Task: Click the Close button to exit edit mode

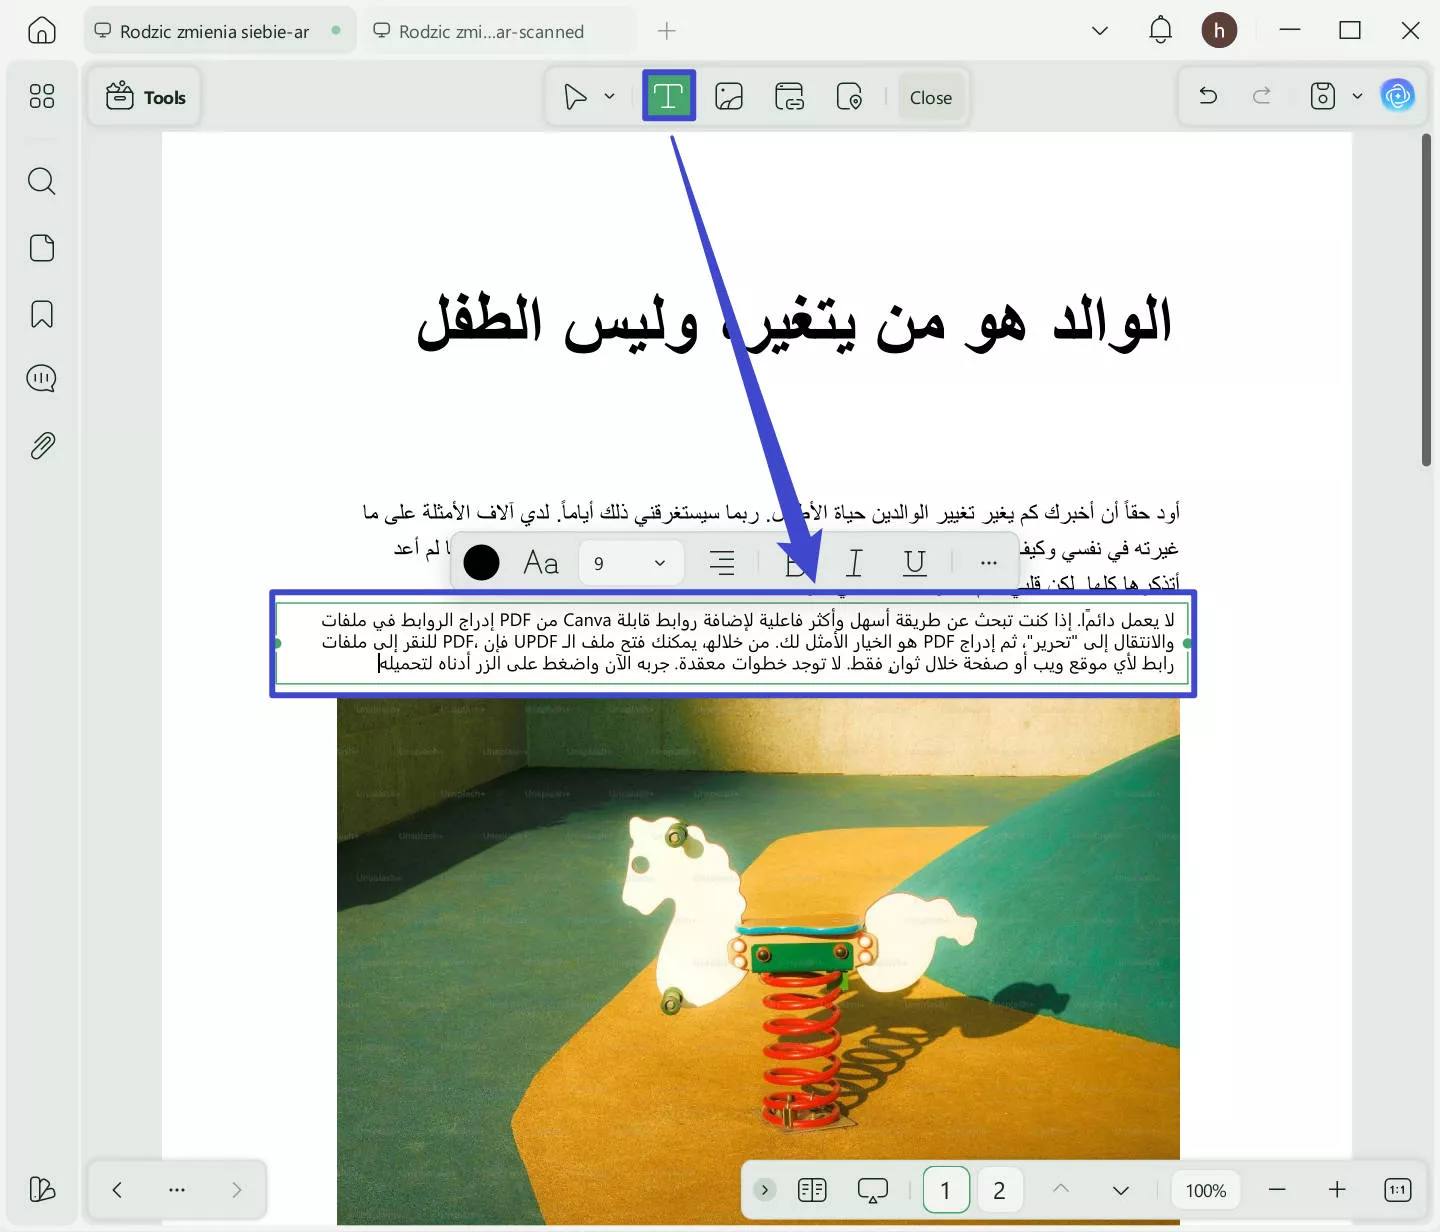Action: (930, 97)
